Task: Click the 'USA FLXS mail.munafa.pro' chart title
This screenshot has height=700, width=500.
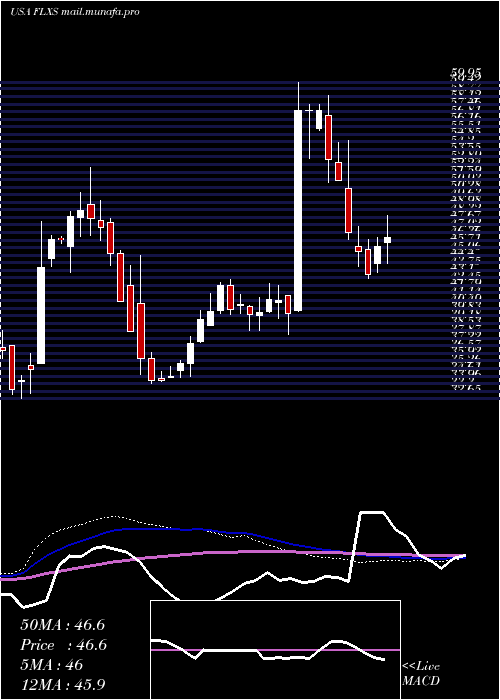Action: point(75,11)
